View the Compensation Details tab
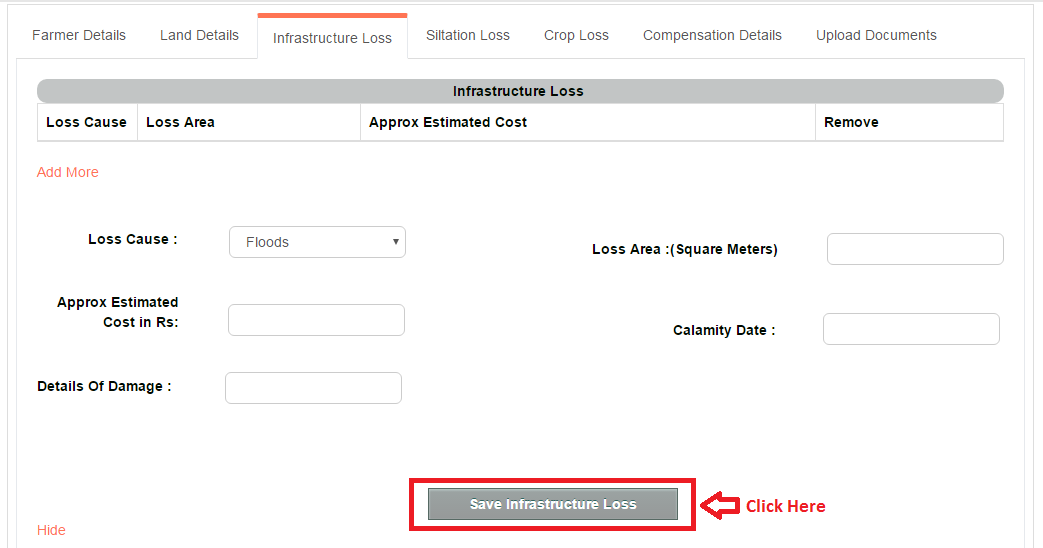1043x548 pixels. (x=712, y=35)
